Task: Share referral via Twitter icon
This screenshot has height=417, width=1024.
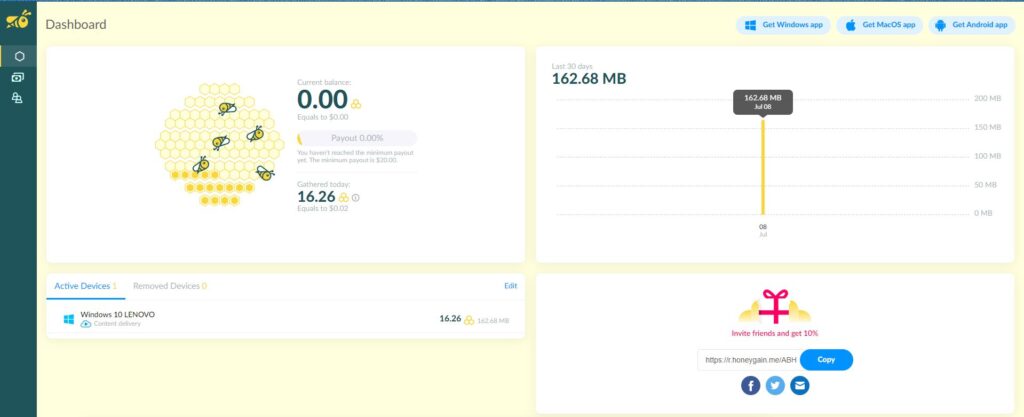Action: click(775, 386)
